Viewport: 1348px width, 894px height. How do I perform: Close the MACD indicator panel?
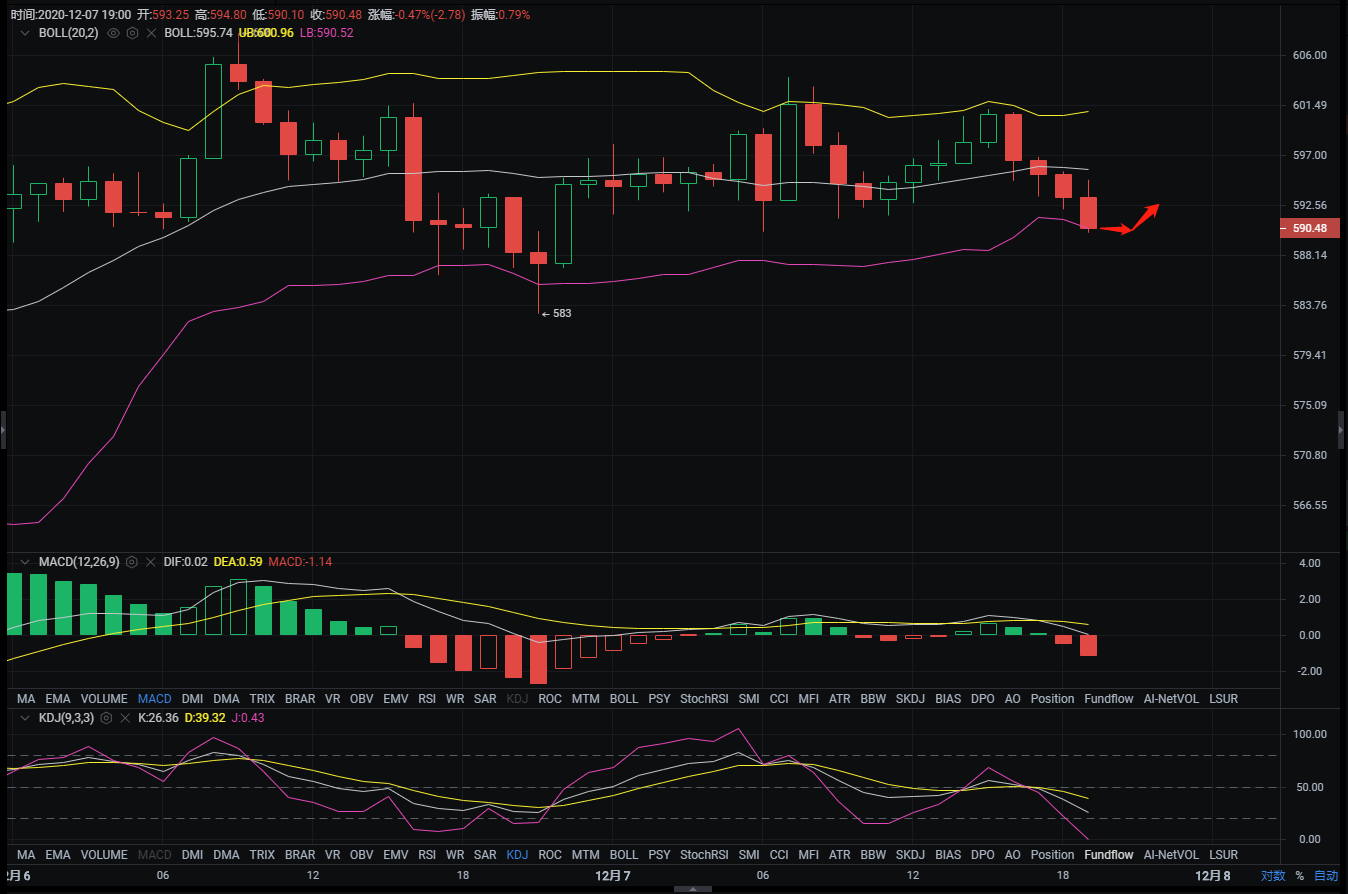point(149,562)
